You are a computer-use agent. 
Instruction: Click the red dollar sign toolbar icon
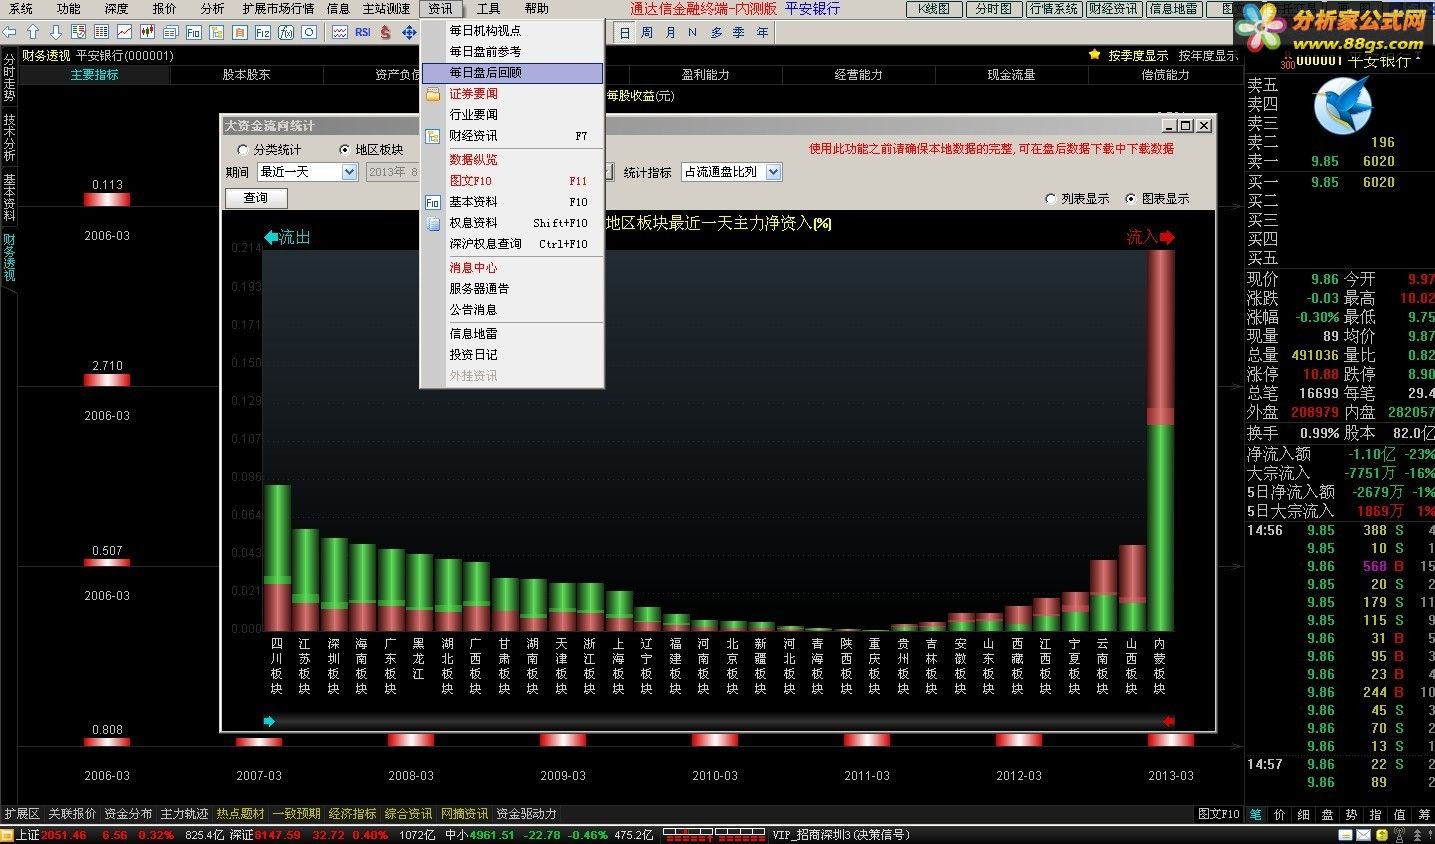click(x=386, y=32)
